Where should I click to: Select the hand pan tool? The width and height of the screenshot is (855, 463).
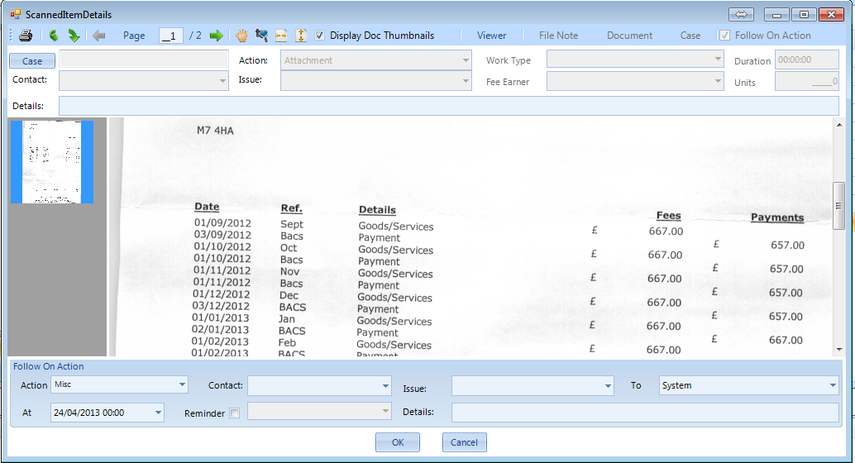[x=242, y=36]
